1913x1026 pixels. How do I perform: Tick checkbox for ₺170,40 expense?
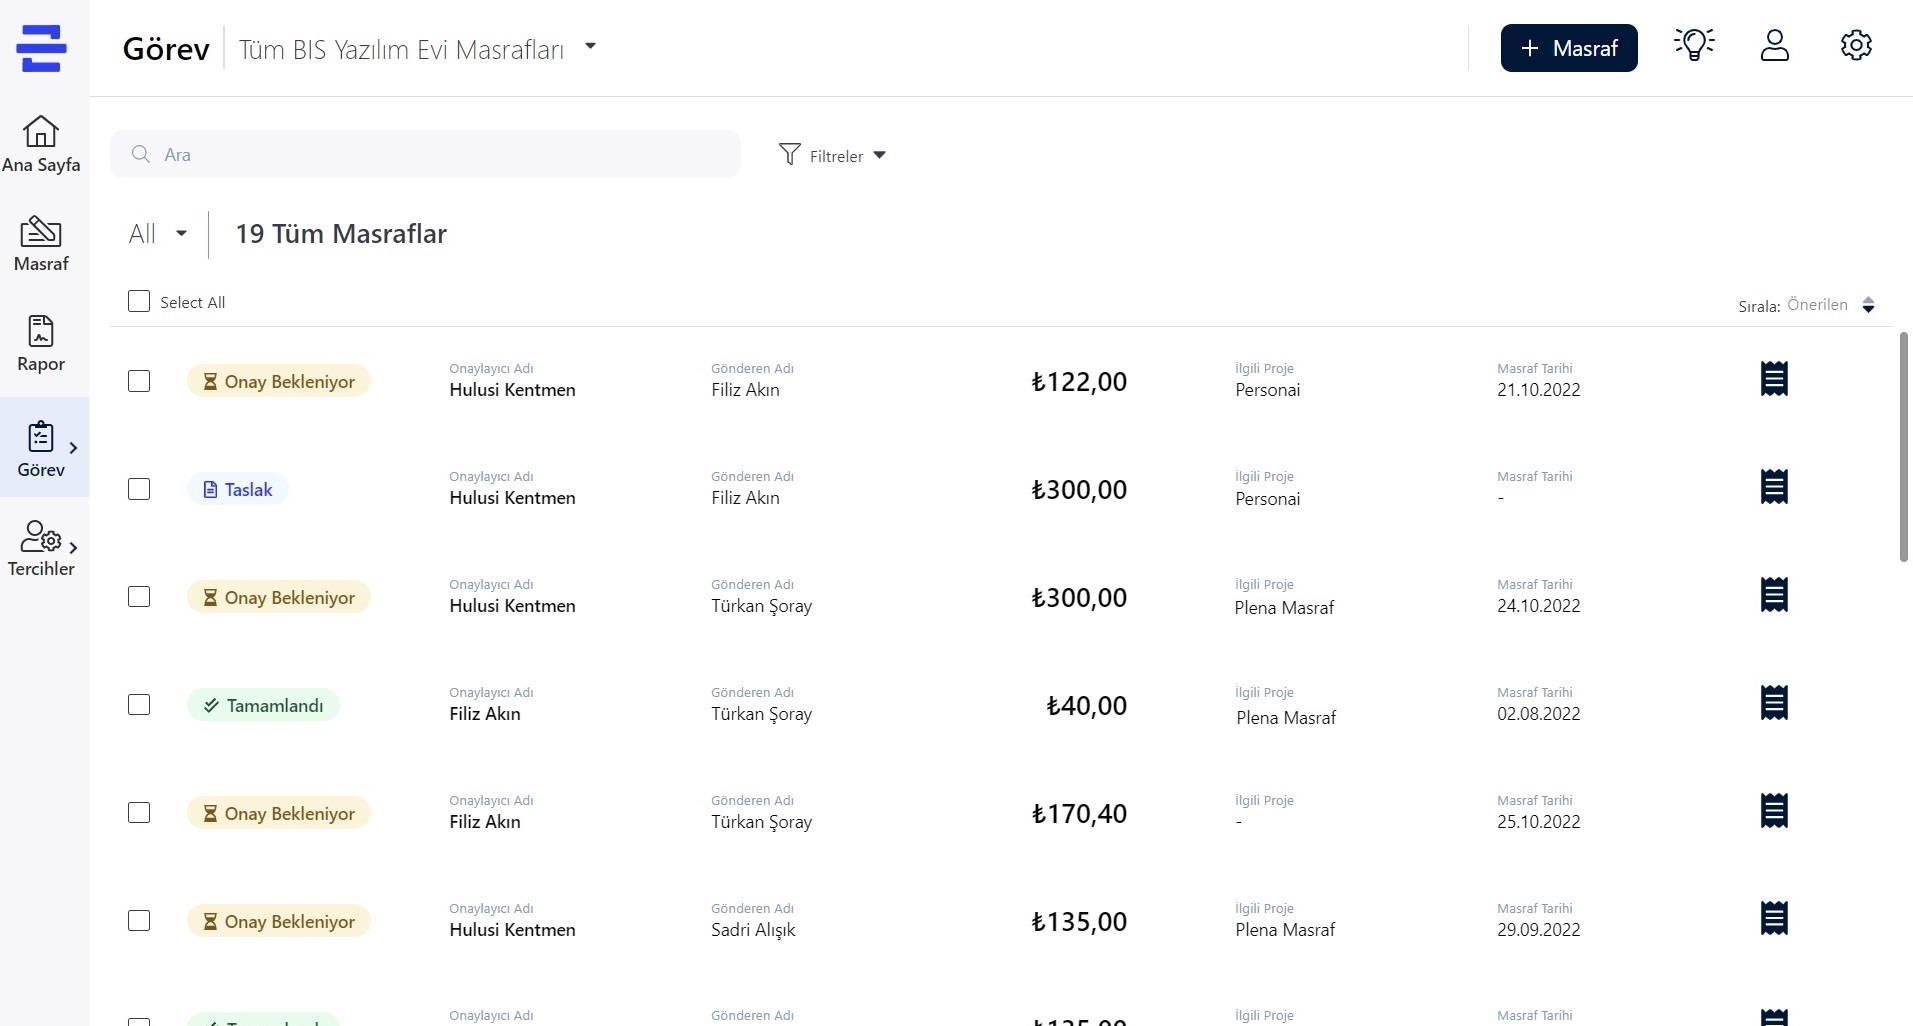139,813
